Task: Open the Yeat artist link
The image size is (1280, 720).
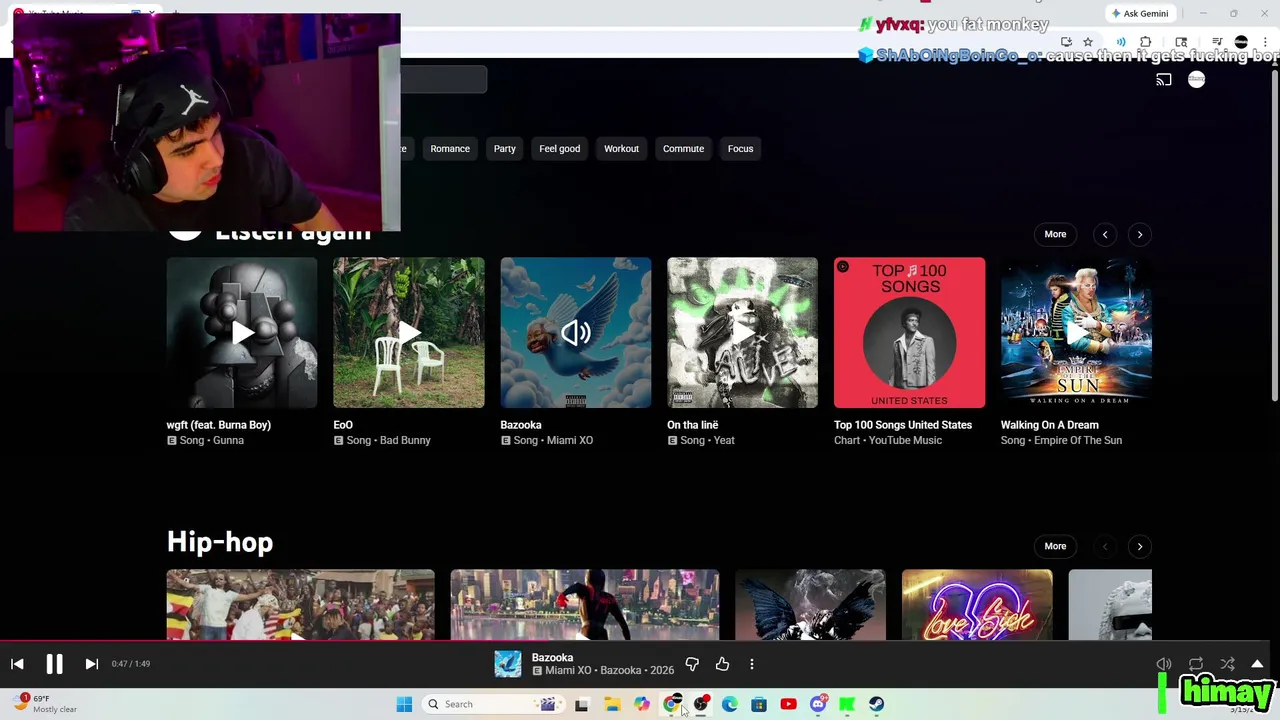Action: click(722, 440)
